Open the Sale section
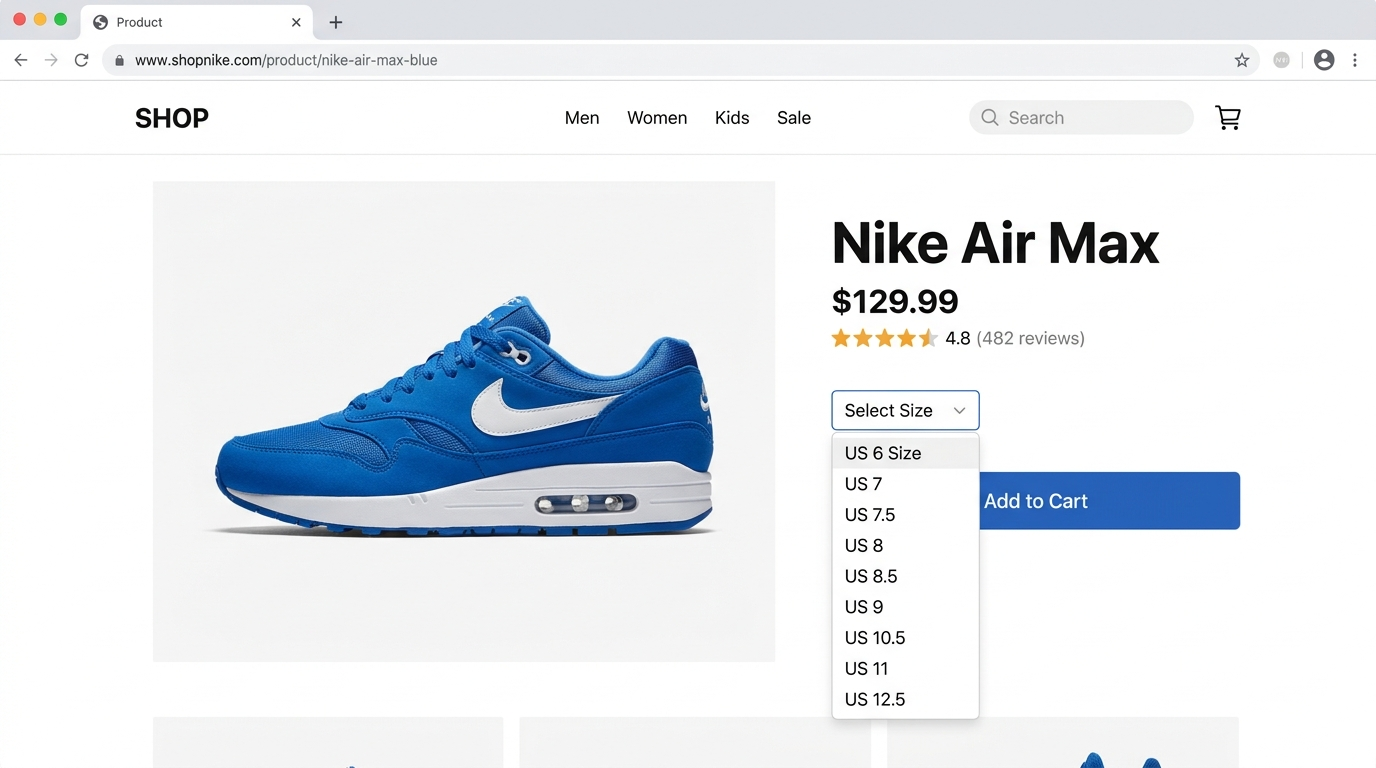This screenshot has width=1376, height=768. click(794, 118)
